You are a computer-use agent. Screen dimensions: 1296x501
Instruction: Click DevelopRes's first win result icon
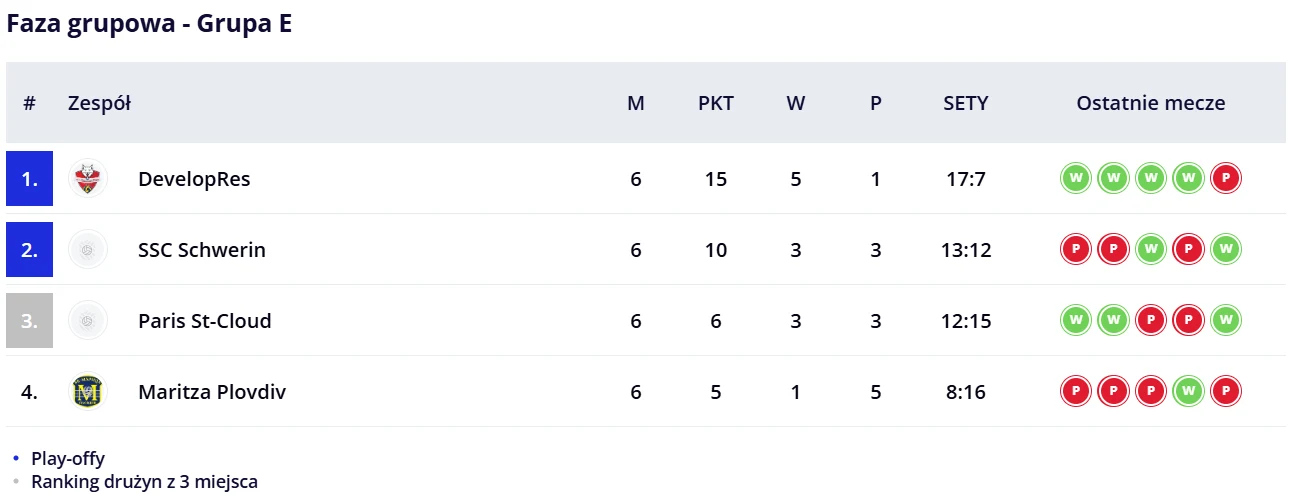tap(1076, 179)
